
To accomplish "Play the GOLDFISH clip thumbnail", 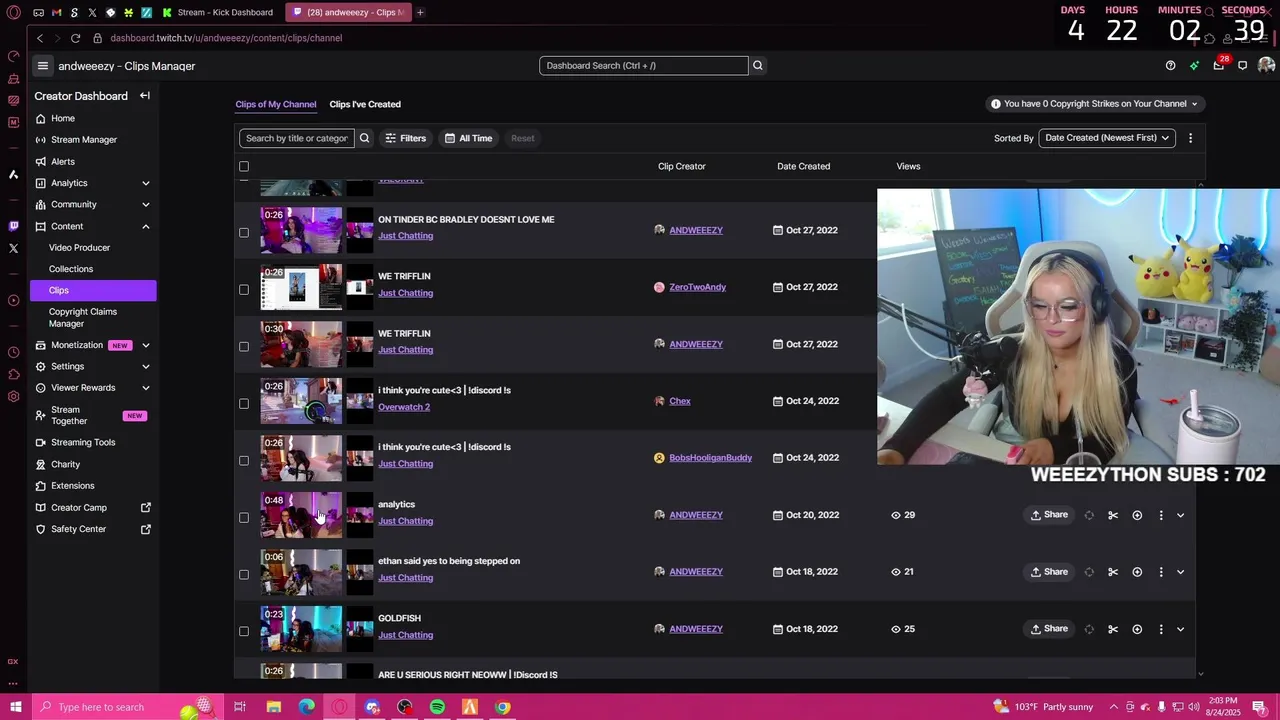I will pyautogui.click(x=301, y=629).
